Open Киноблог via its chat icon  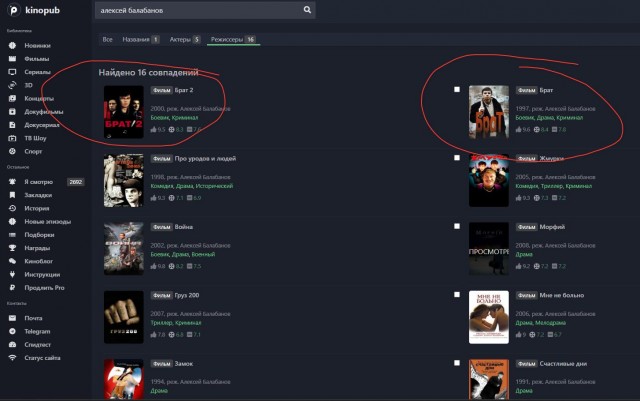click(x=12, y=261)
